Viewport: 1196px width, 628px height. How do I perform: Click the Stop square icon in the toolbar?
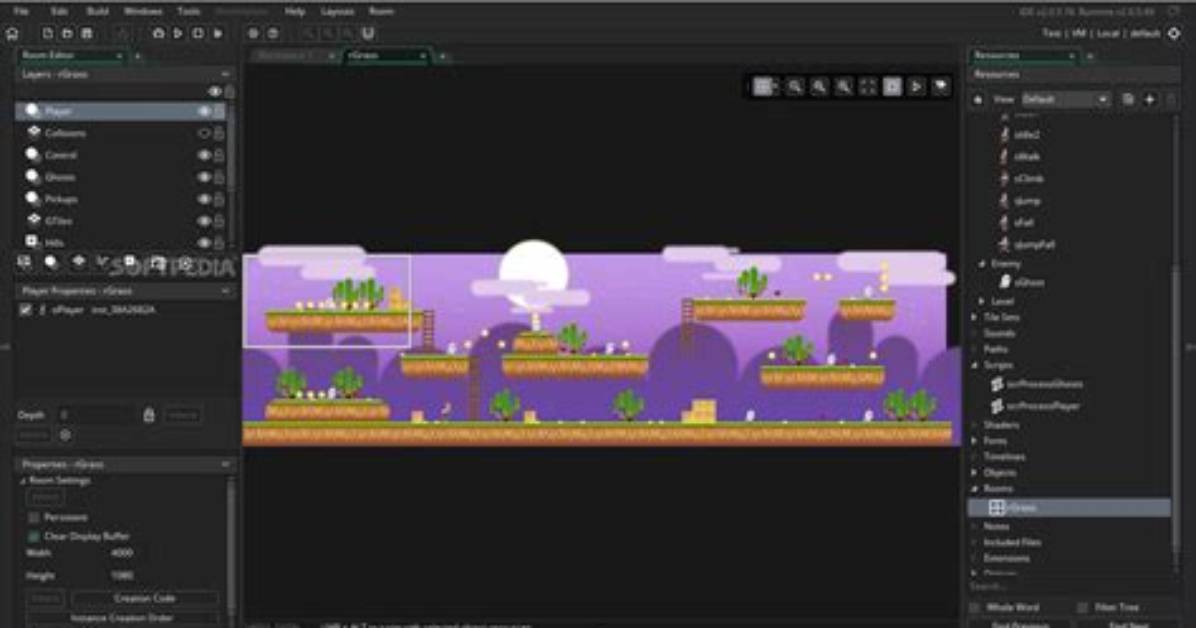point(198,34)
